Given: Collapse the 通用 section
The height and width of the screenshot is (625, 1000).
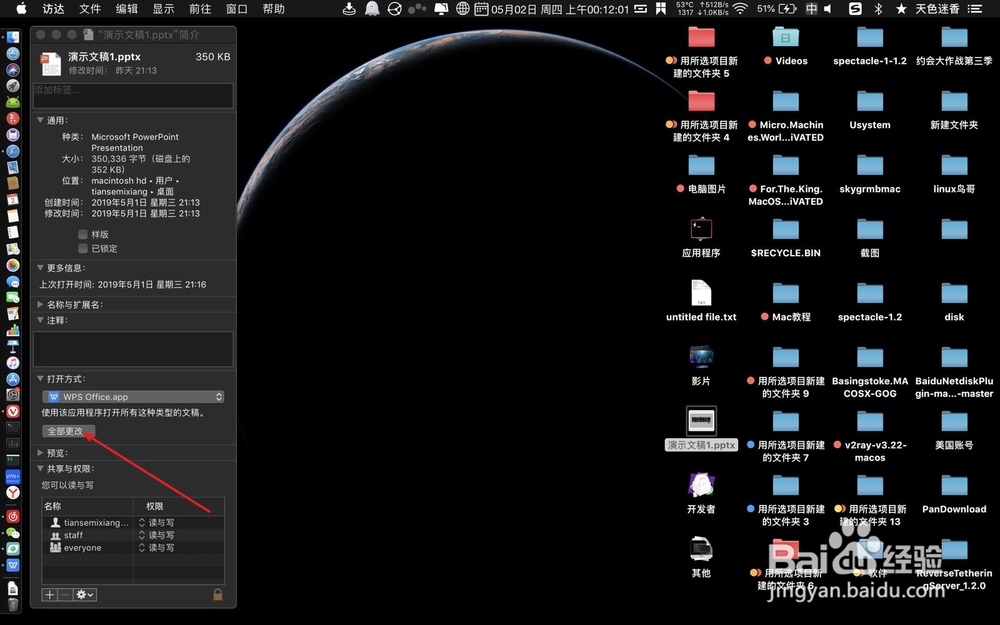Looking at the screenshot, I should 40,120.
